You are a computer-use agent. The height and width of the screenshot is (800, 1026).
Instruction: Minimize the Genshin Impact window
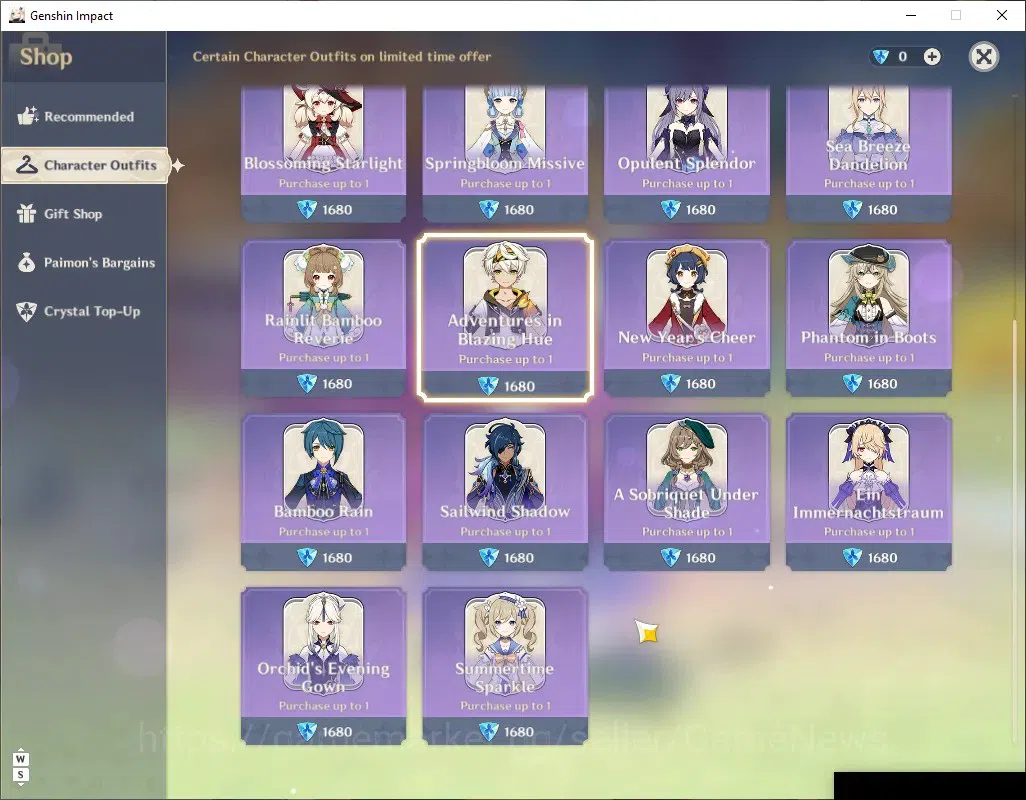(911, 15)
